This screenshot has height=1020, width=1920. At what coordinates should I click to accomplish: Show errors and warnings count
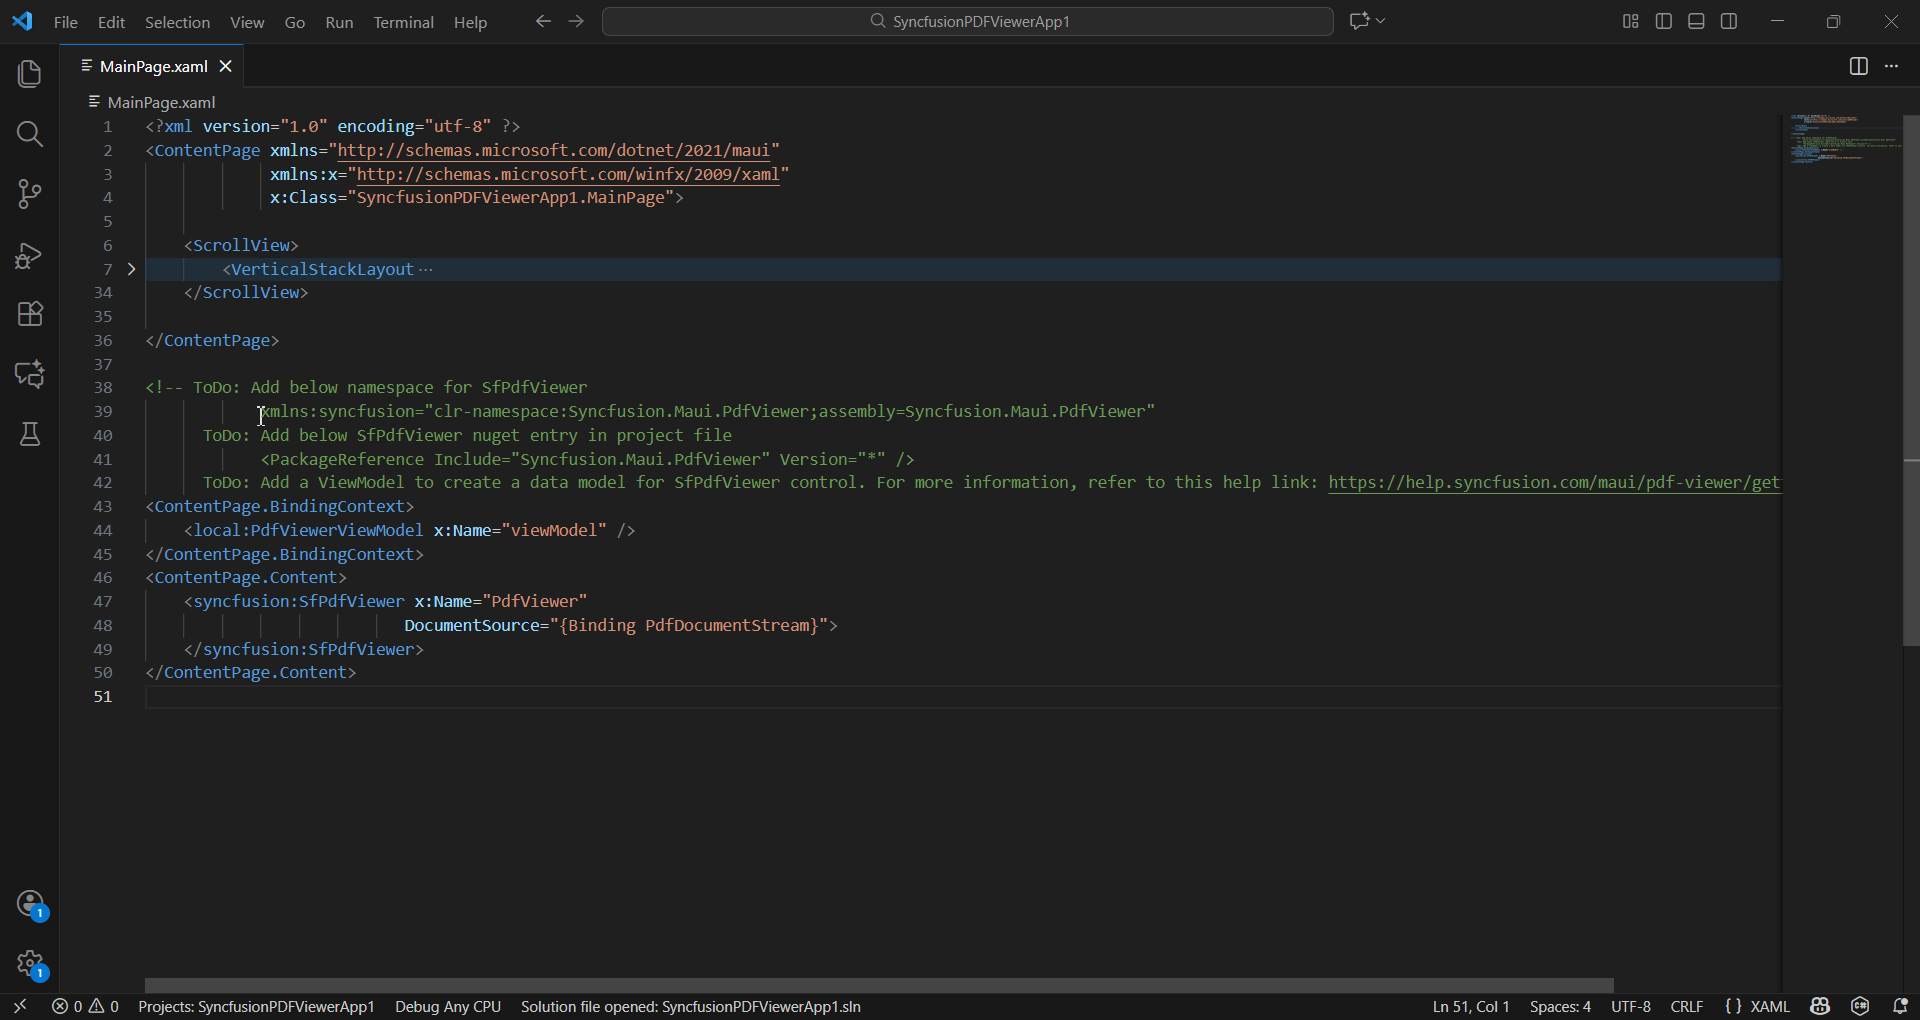[x=85, y=1006]
